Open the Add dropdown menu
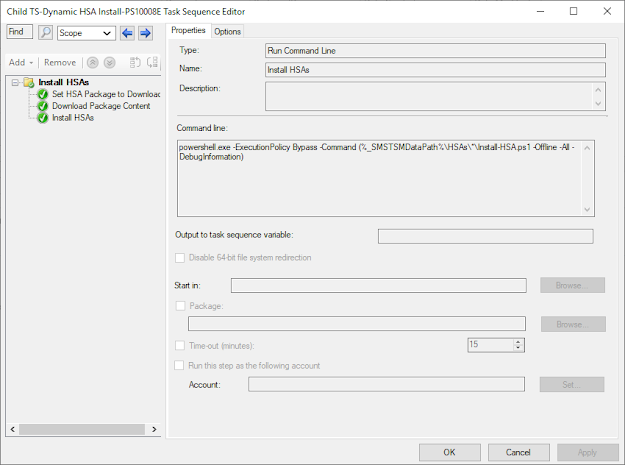Screen dimensions: 625x465 click(21, 63)
